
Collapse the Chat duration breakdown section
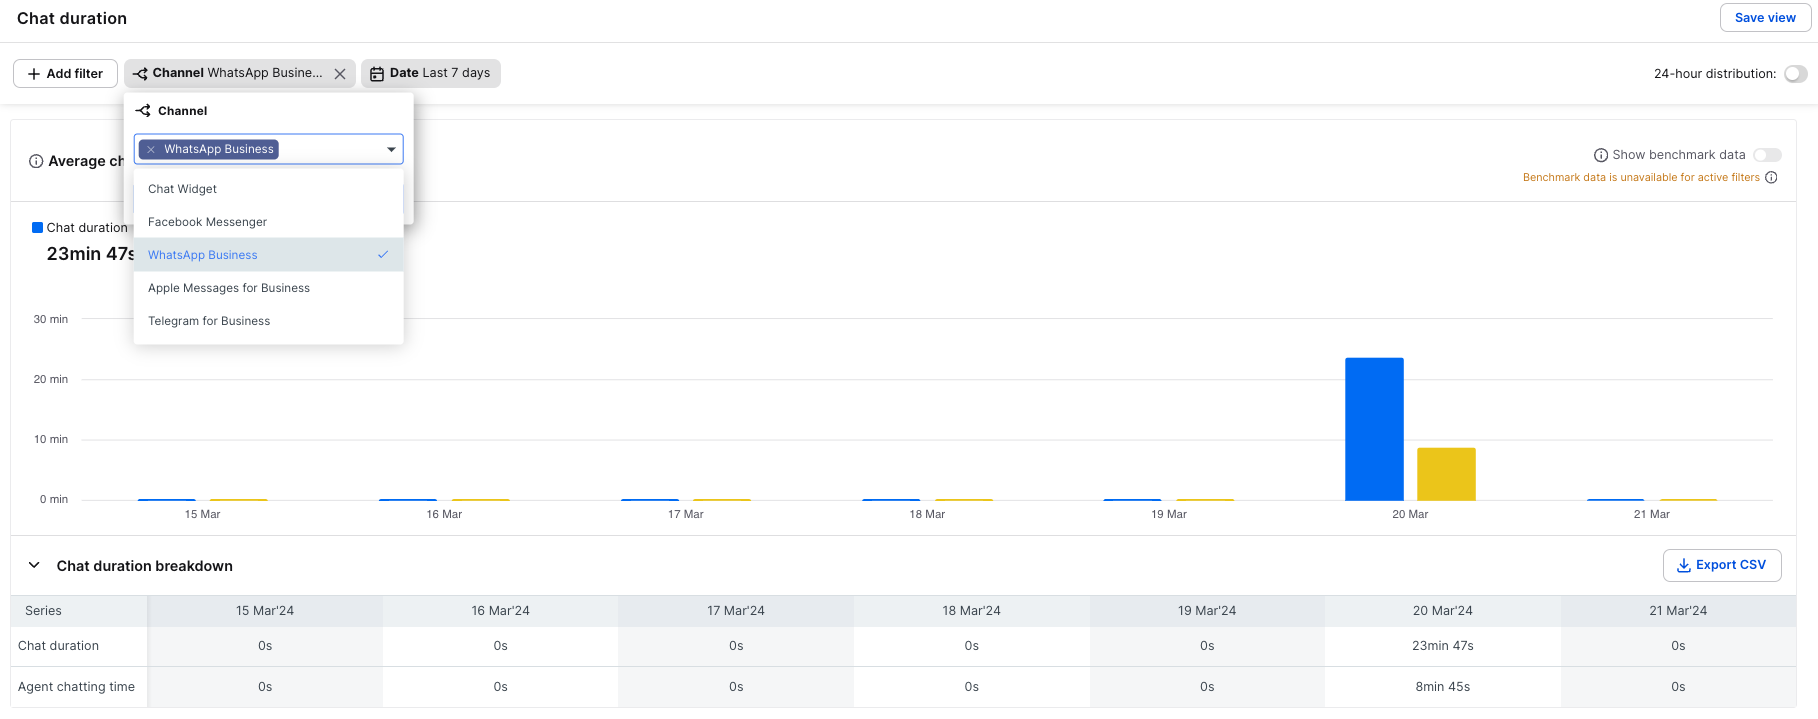pyautogui.click(x=34, y=566)
